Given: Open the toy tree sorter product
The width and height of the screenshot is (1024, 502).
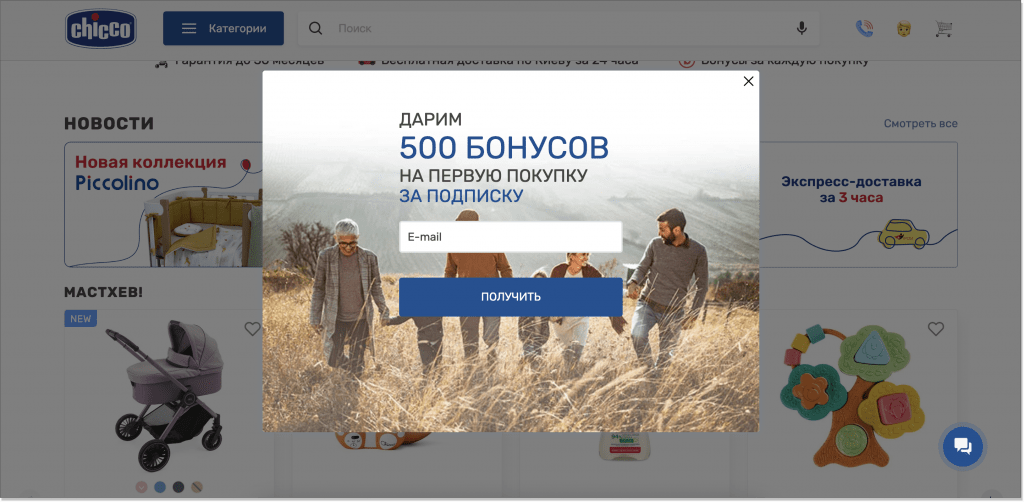Looking at the screenshot, I should tap(852, 396).
